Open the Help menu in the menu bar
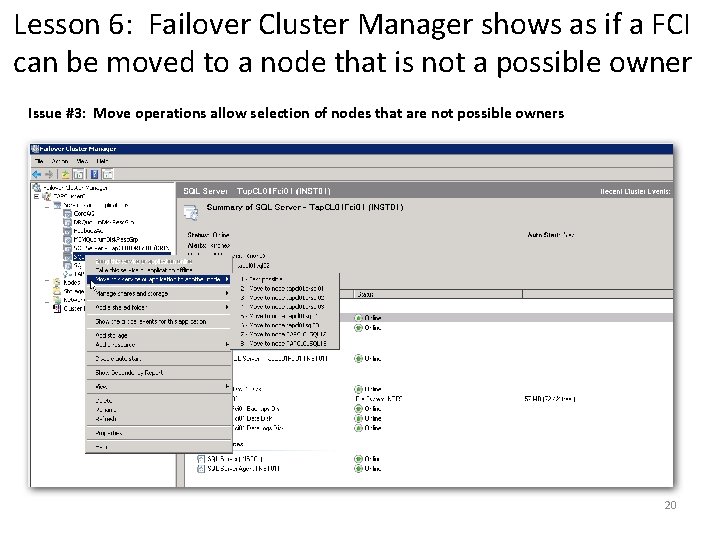The height and width of the screenshot is (540, 720). pyautogui.click(x=102, y=161)
